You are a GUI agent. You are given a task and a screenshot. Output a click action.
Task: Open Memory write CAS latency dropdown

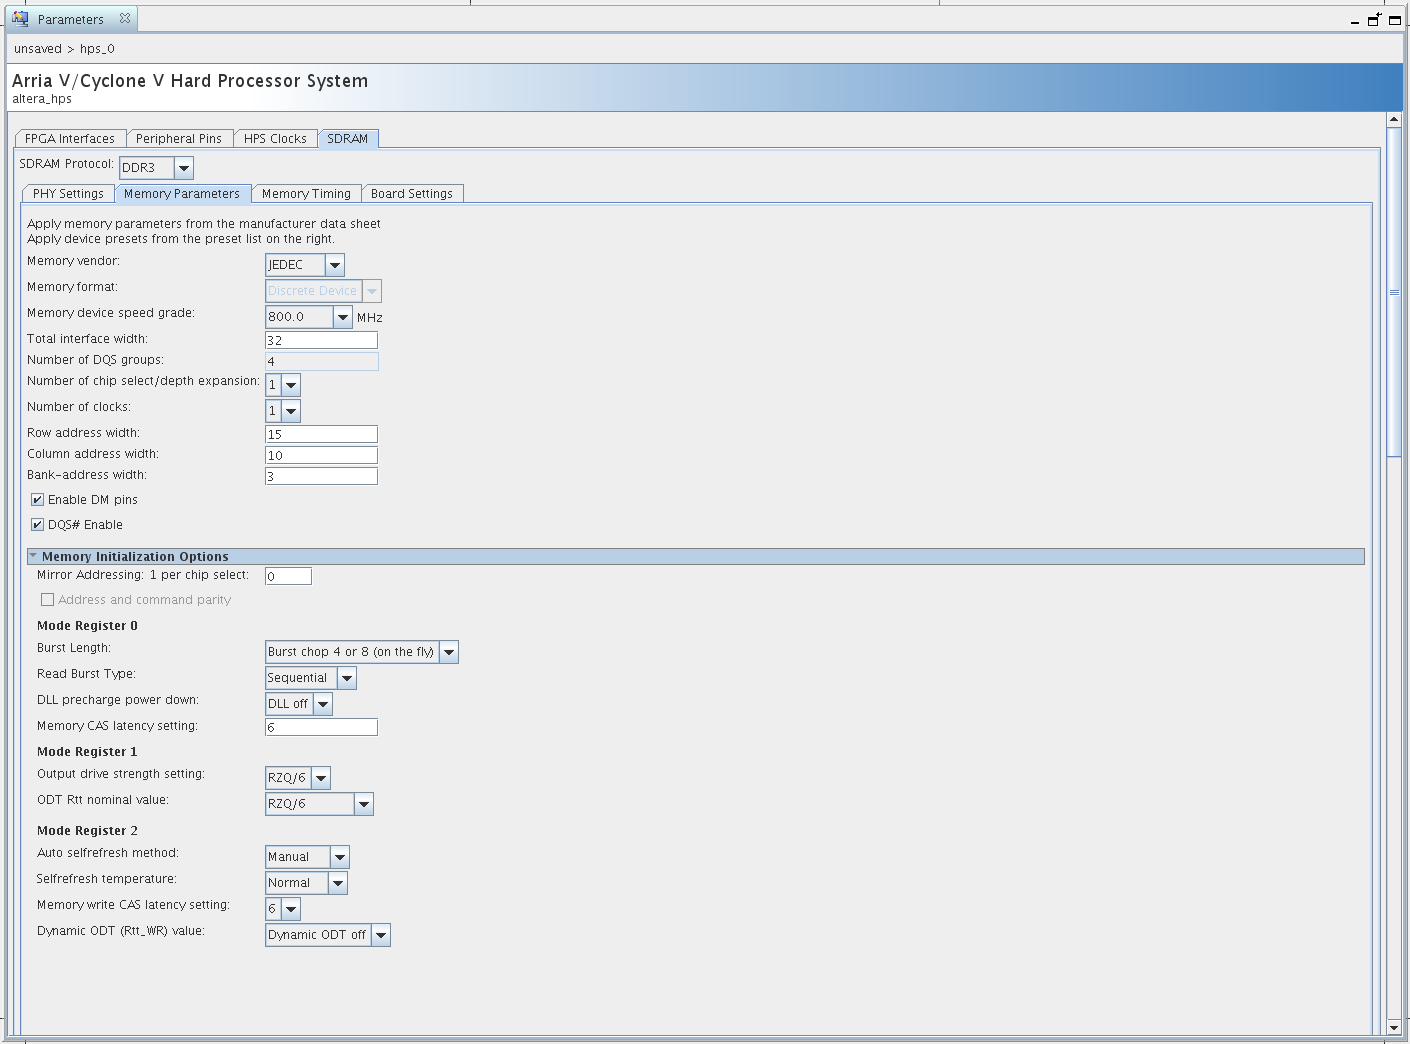coord(291,909)
